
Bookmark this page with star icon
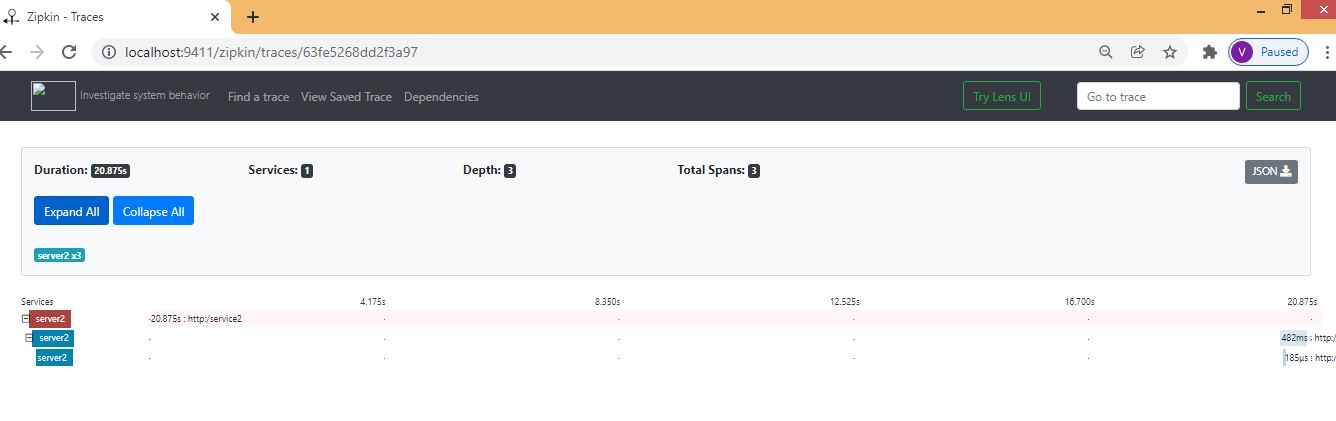(1169, 52)
